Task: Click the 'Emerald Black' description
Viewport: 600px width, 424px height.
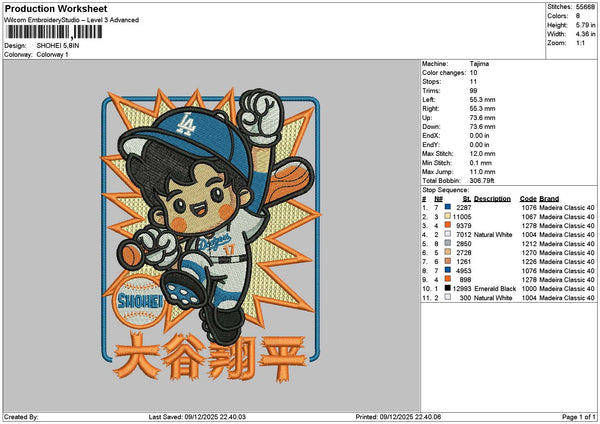Action: (x=495, y=289)
